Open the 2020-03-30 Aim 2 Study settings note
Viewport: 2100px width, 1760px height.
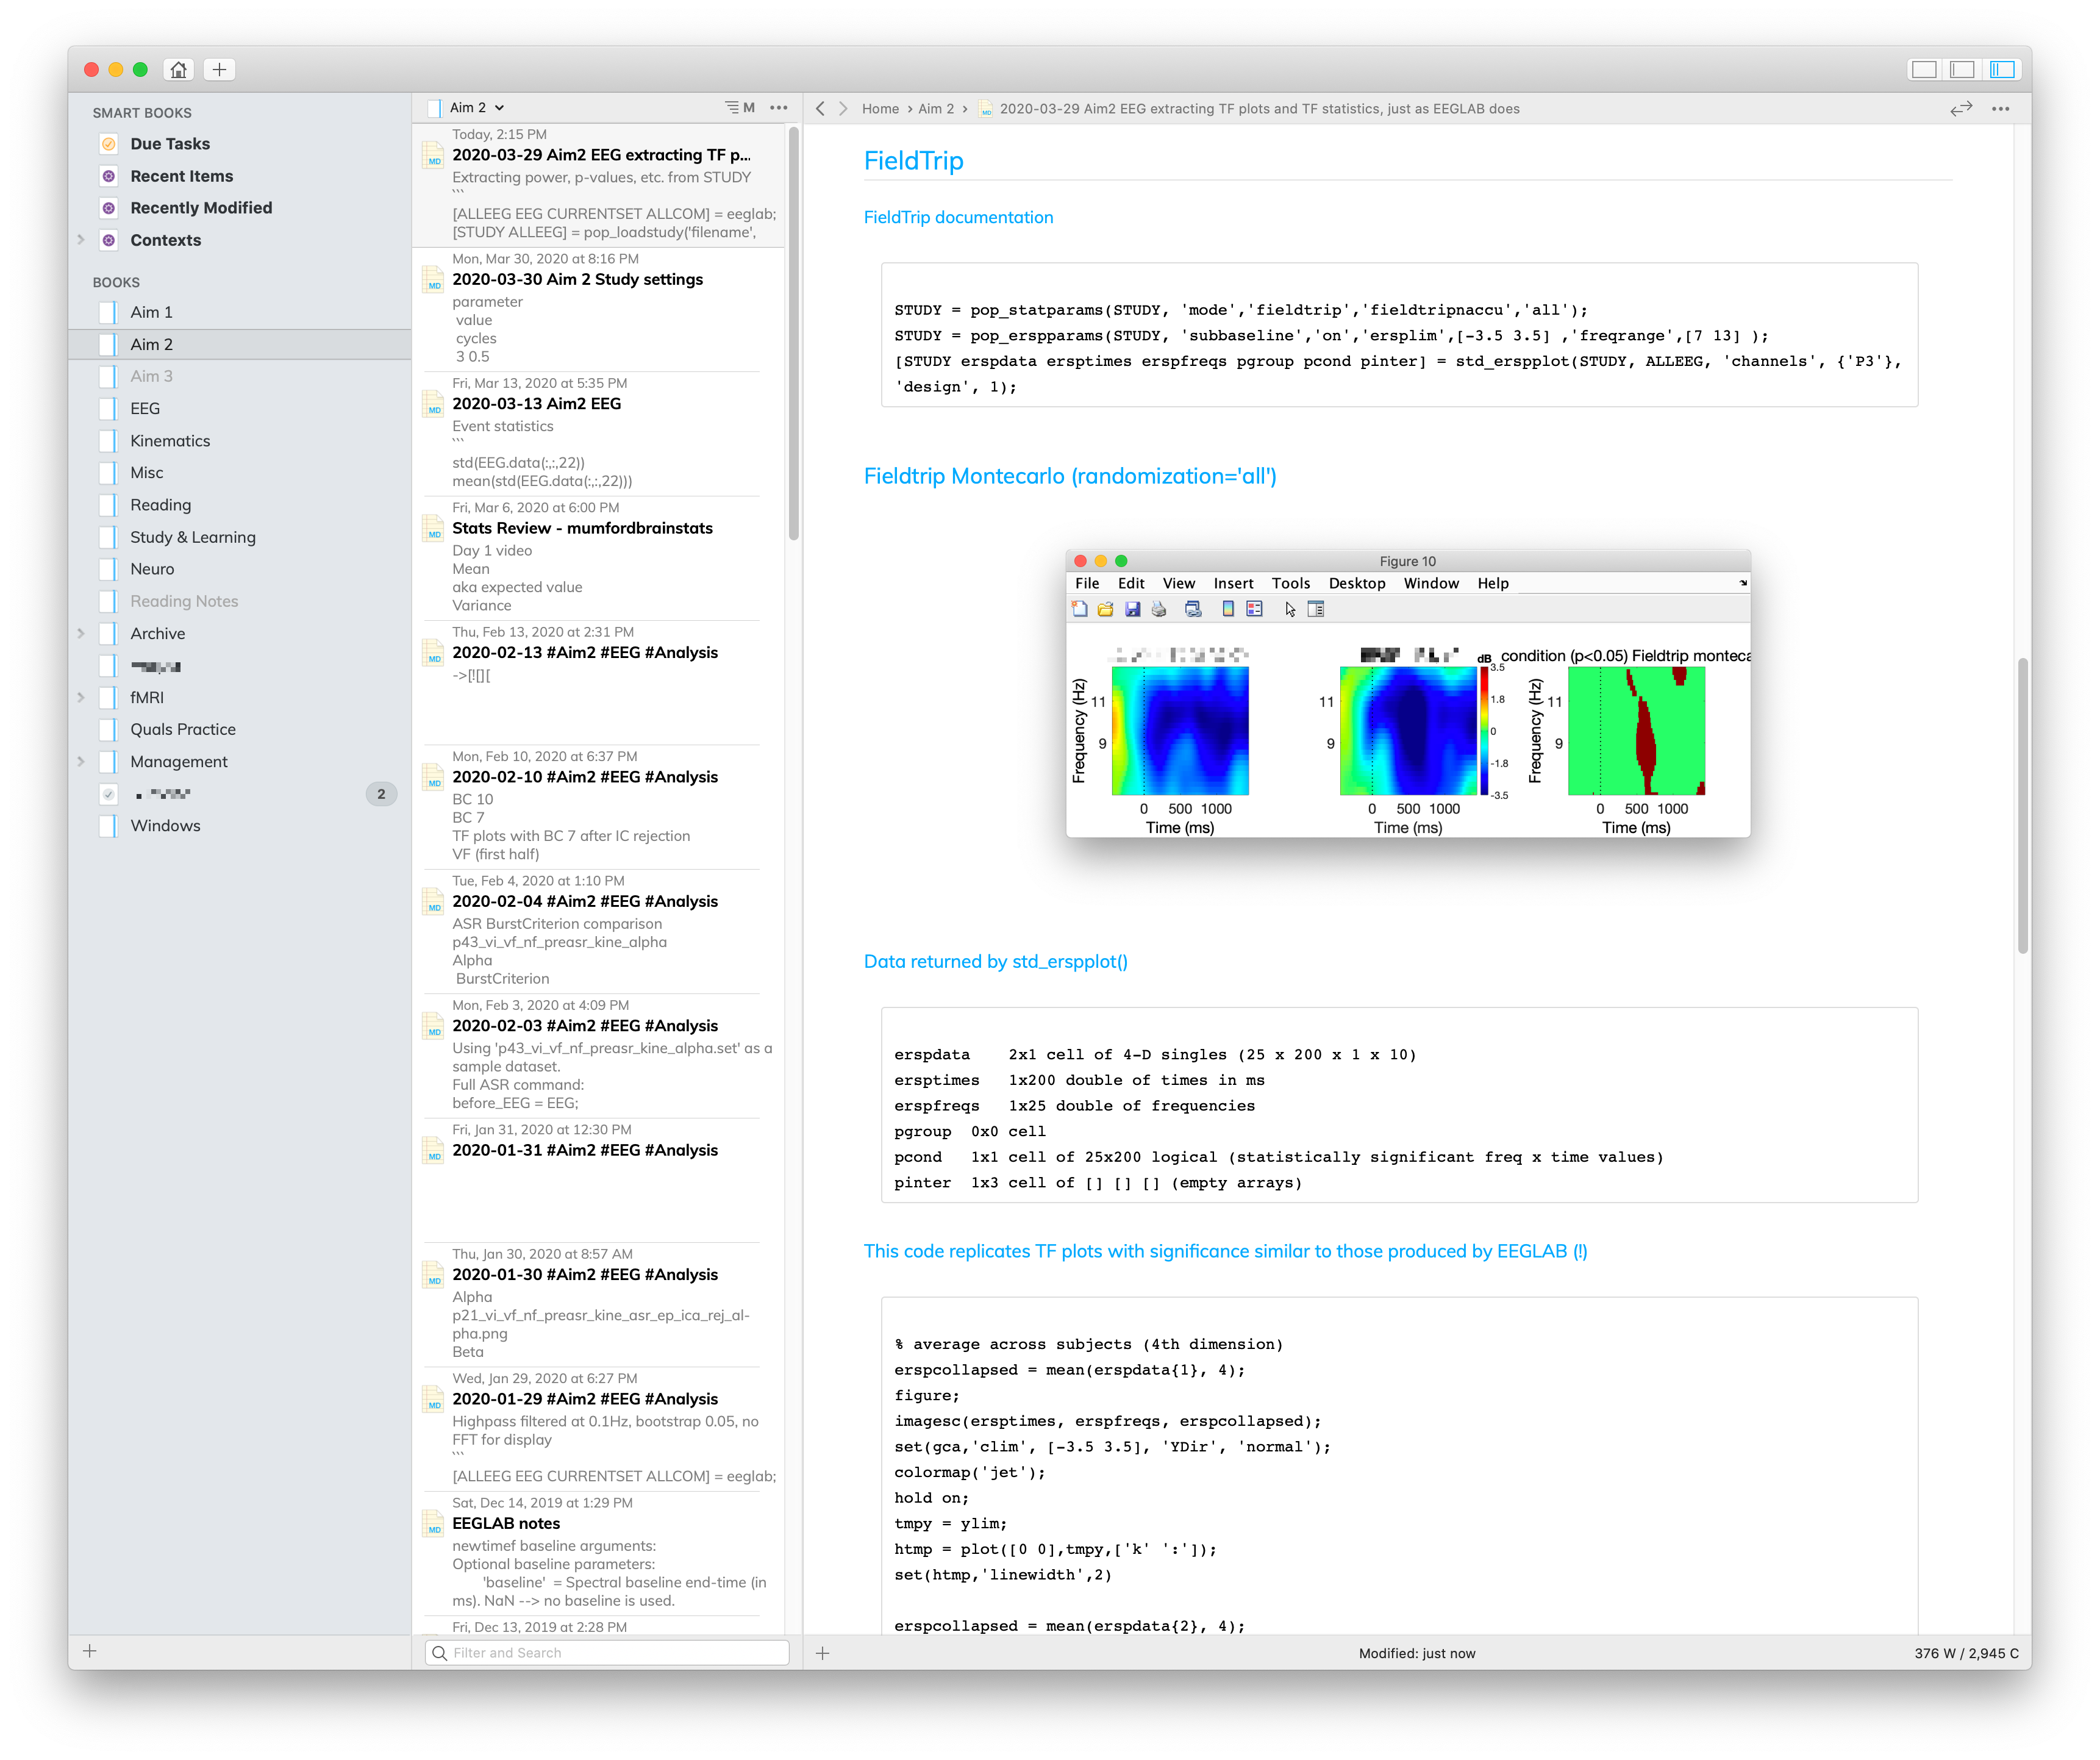pos(598,309)
